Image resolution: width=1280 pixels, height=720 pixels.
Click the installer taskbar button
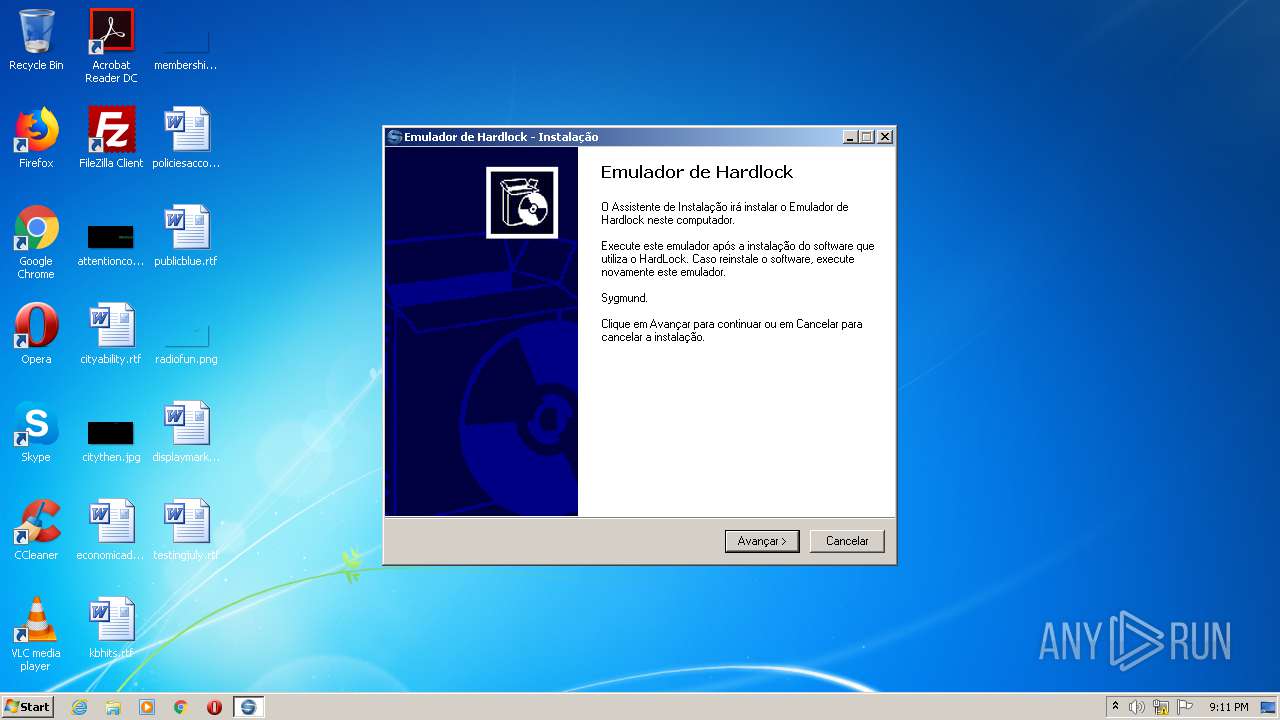[x=248, y=707]
